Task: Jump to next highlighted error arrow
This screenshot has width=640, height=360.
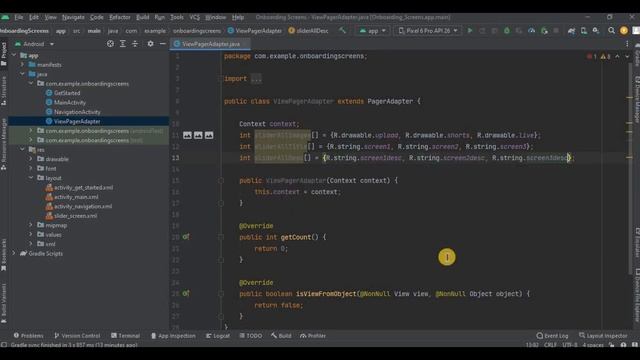Action: coord(627,56)
